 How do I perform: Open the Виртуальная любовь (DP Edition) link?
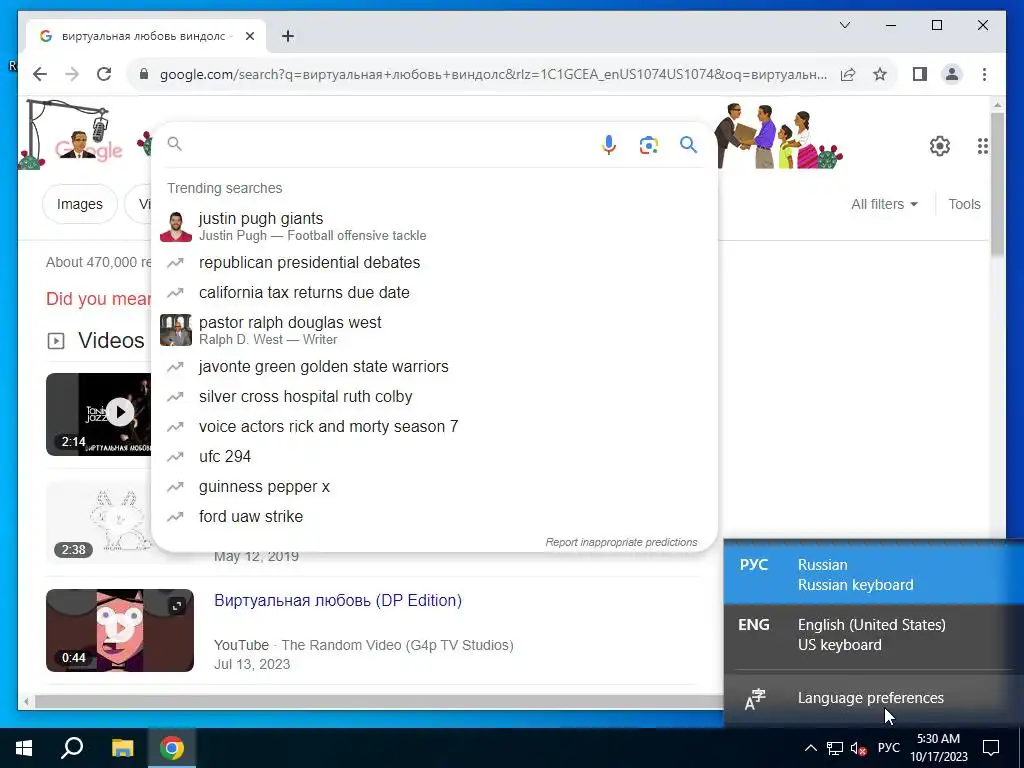tap(338, 600)
